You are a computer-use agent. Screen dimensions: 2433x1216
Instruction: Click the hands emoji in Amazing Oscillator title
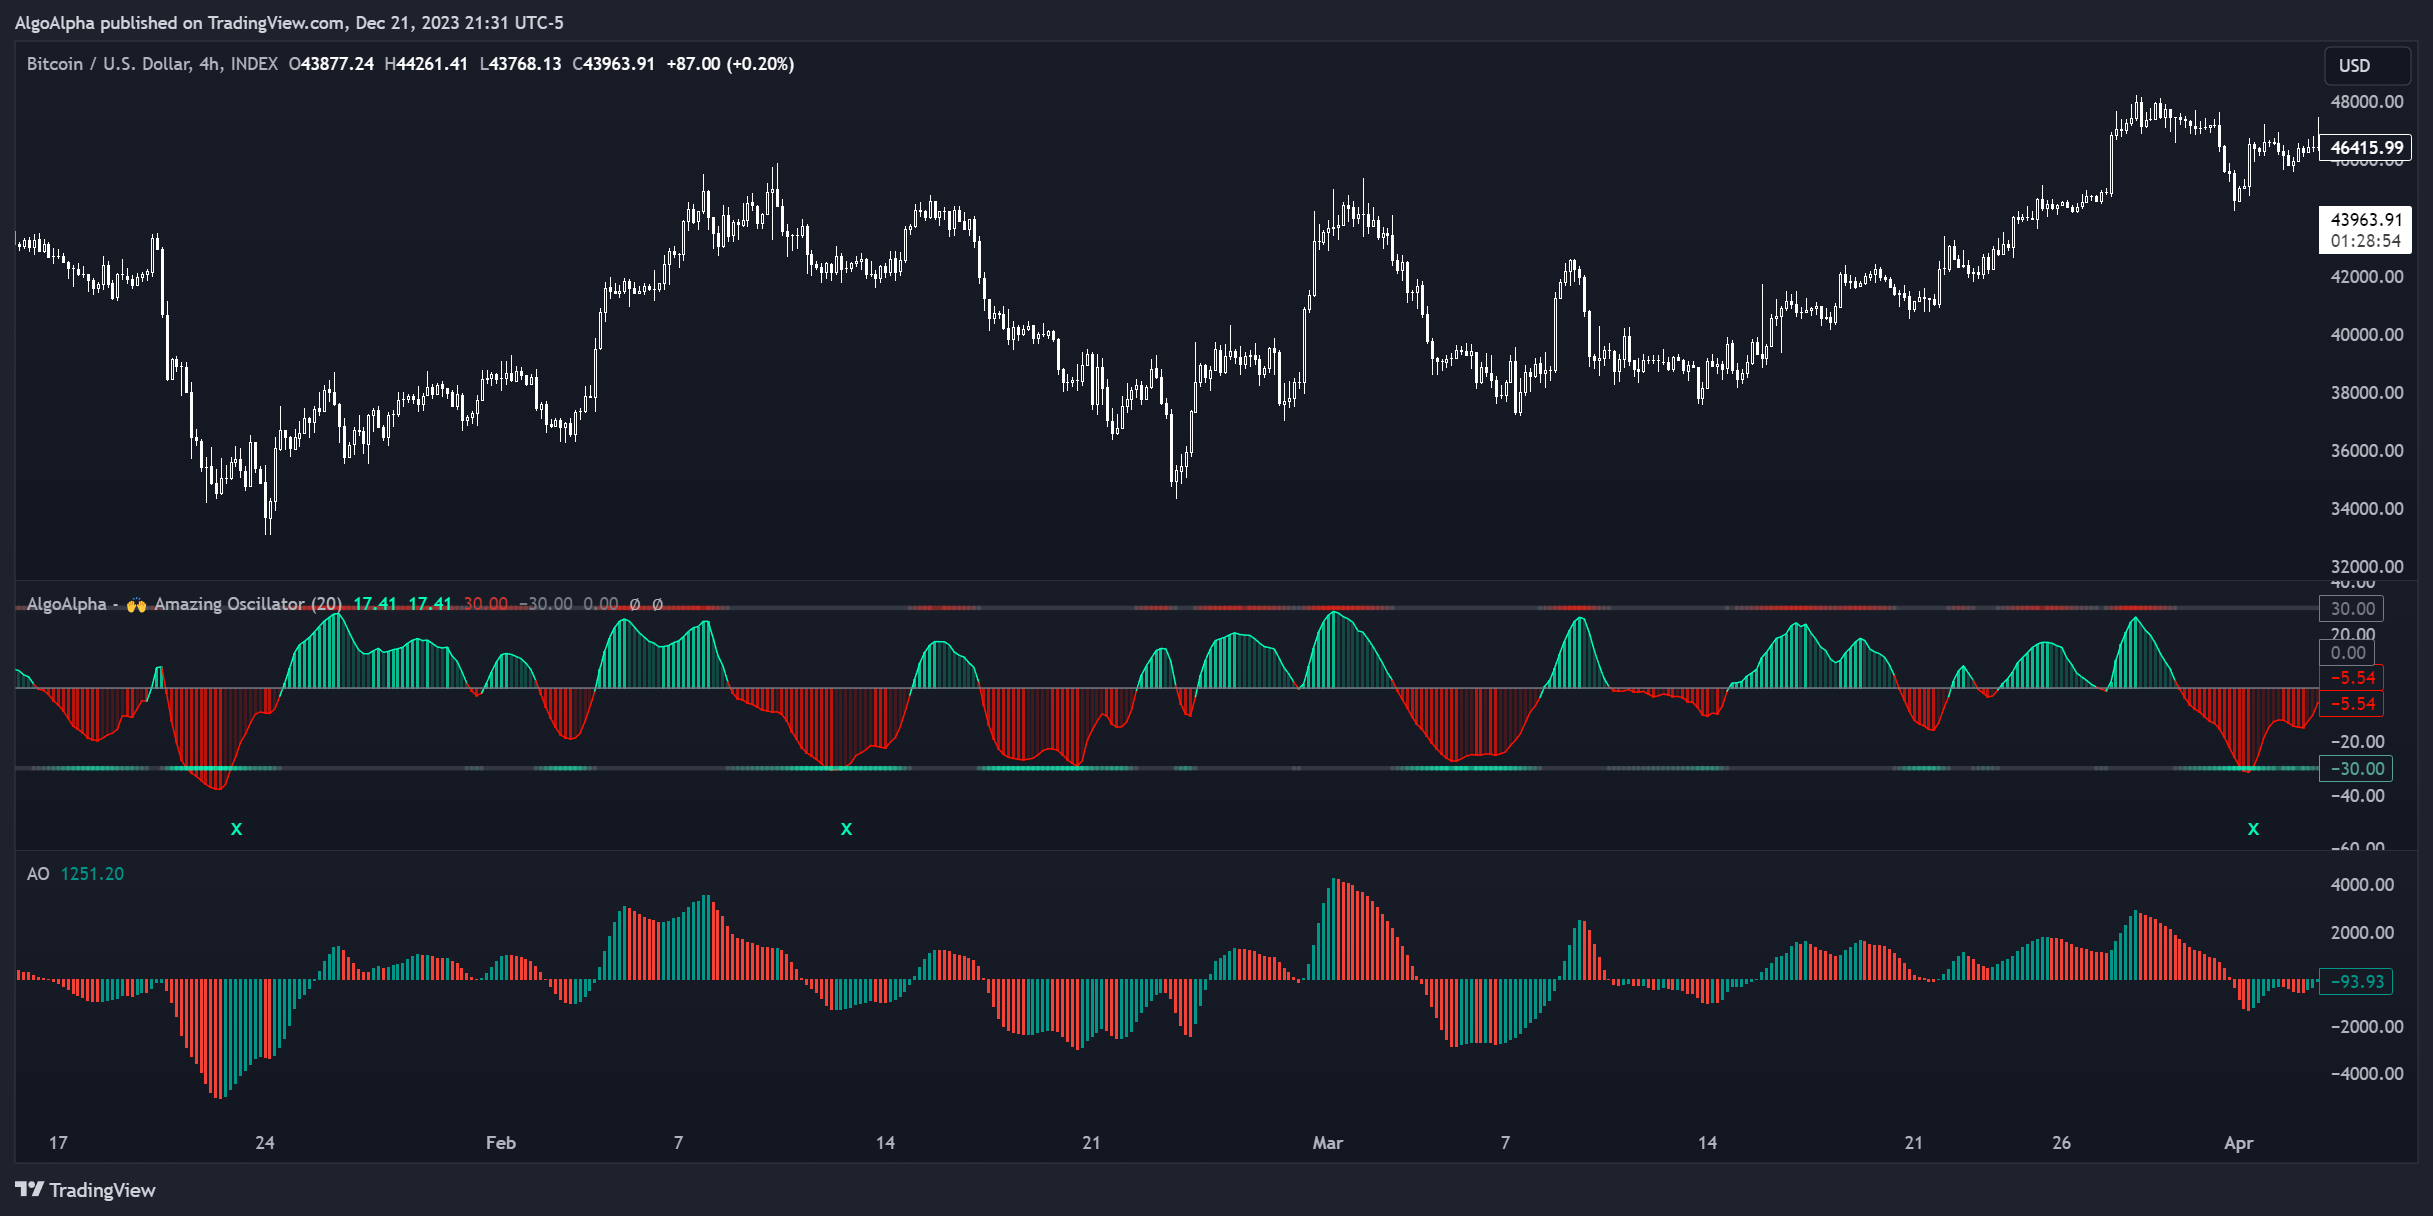[x=136, y=605]
